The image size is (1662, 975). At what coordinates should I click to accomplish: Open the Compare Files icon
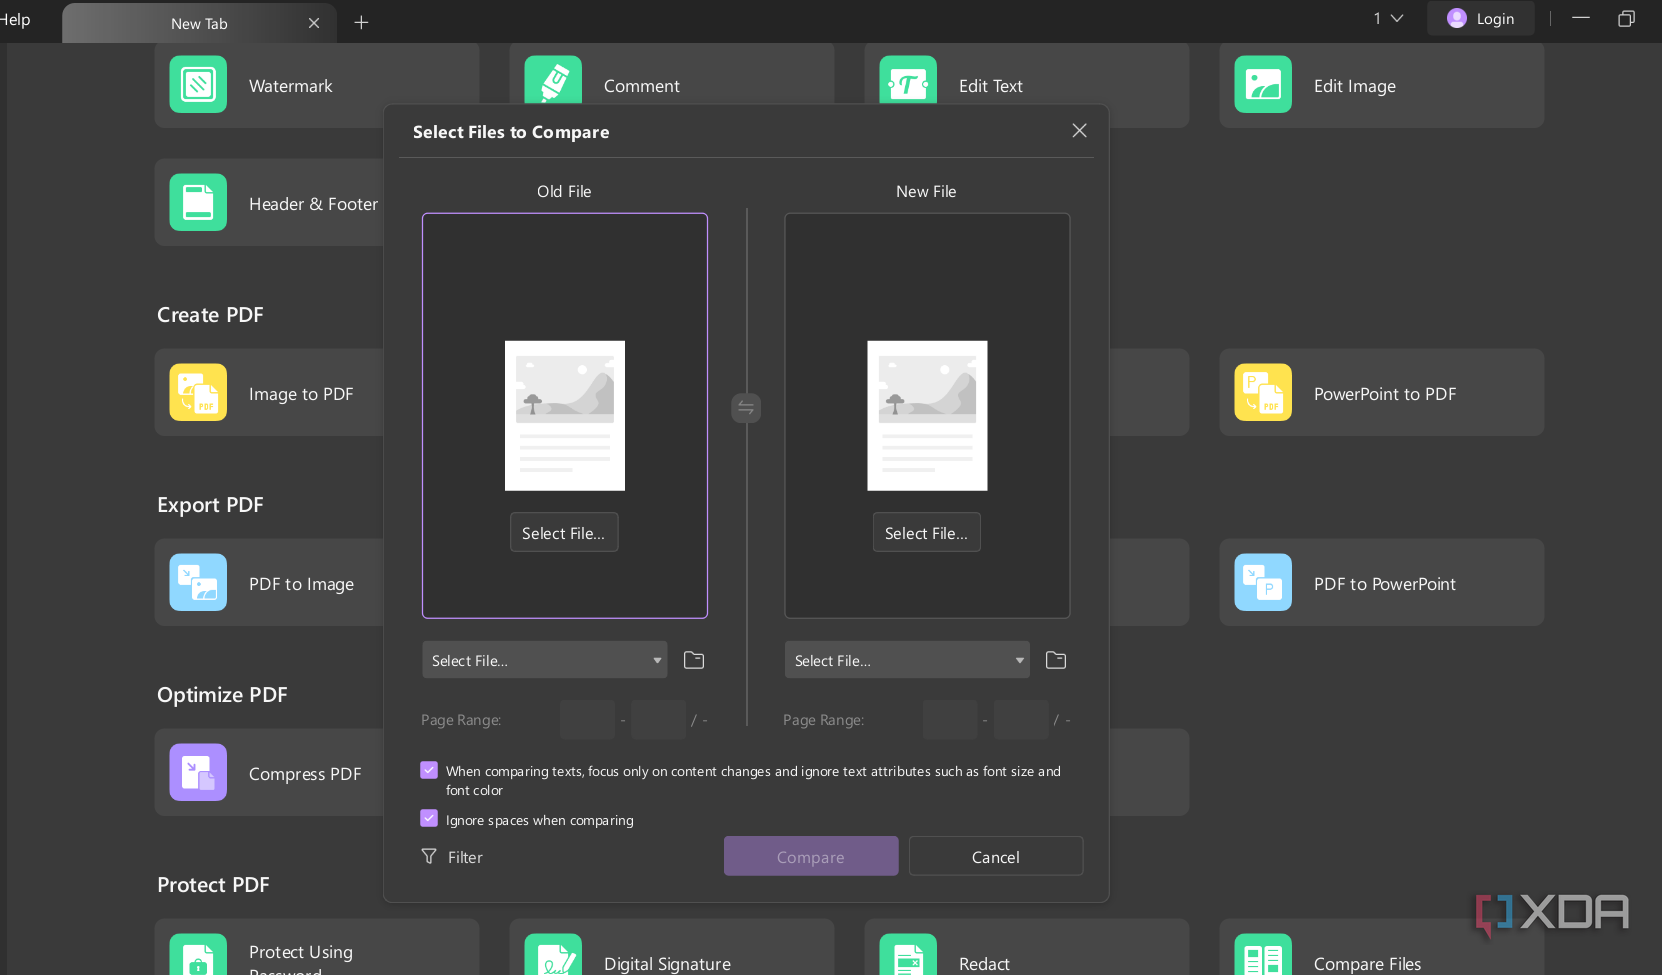point(1263,955)
